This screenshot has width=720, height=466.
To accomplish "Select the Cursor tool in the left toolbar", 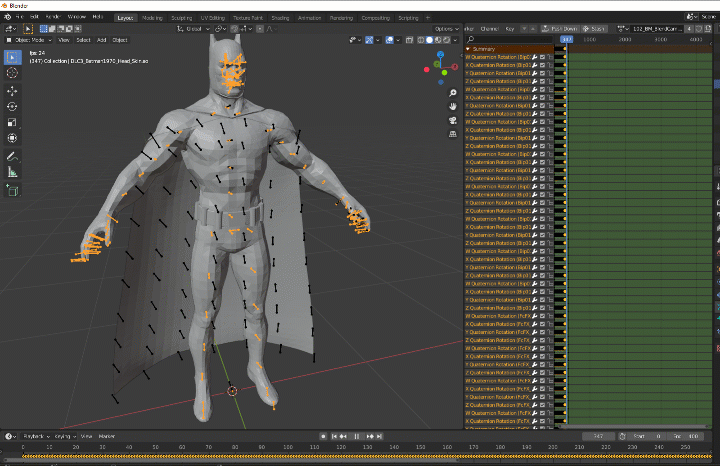I will click(x=13, y=73).
